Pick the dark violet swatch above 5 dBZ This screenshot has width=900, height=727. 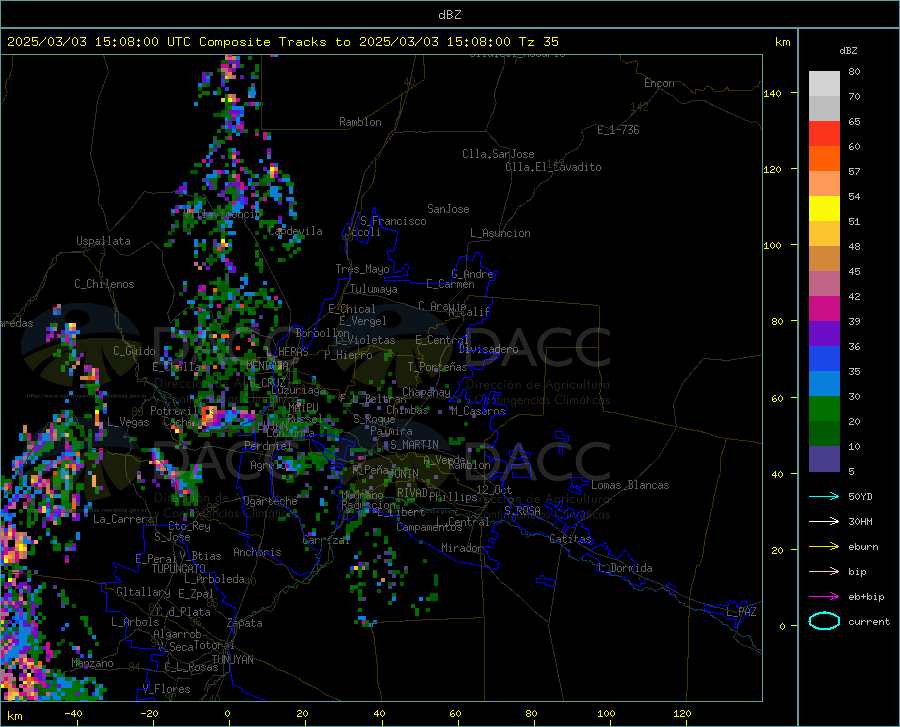click(x=824, y=459)
